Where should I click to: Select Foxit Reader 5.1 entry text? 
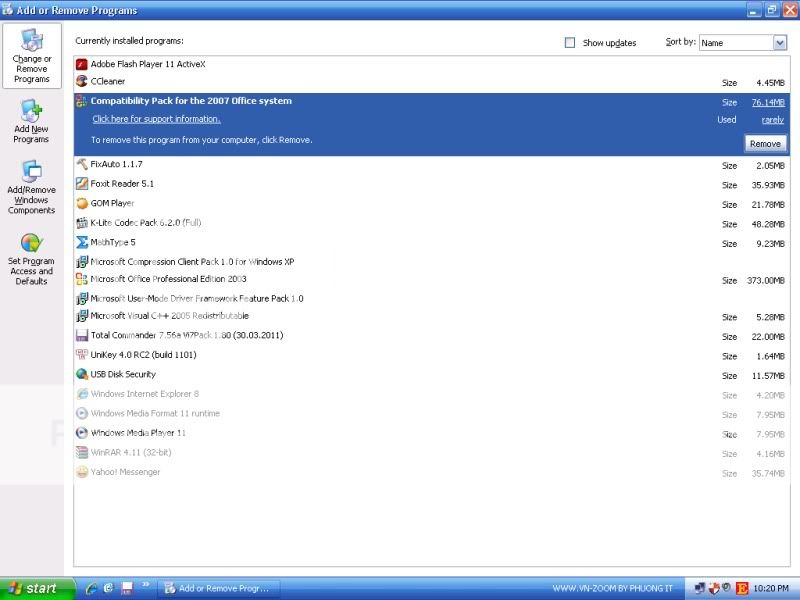click(x=122, y=184)
